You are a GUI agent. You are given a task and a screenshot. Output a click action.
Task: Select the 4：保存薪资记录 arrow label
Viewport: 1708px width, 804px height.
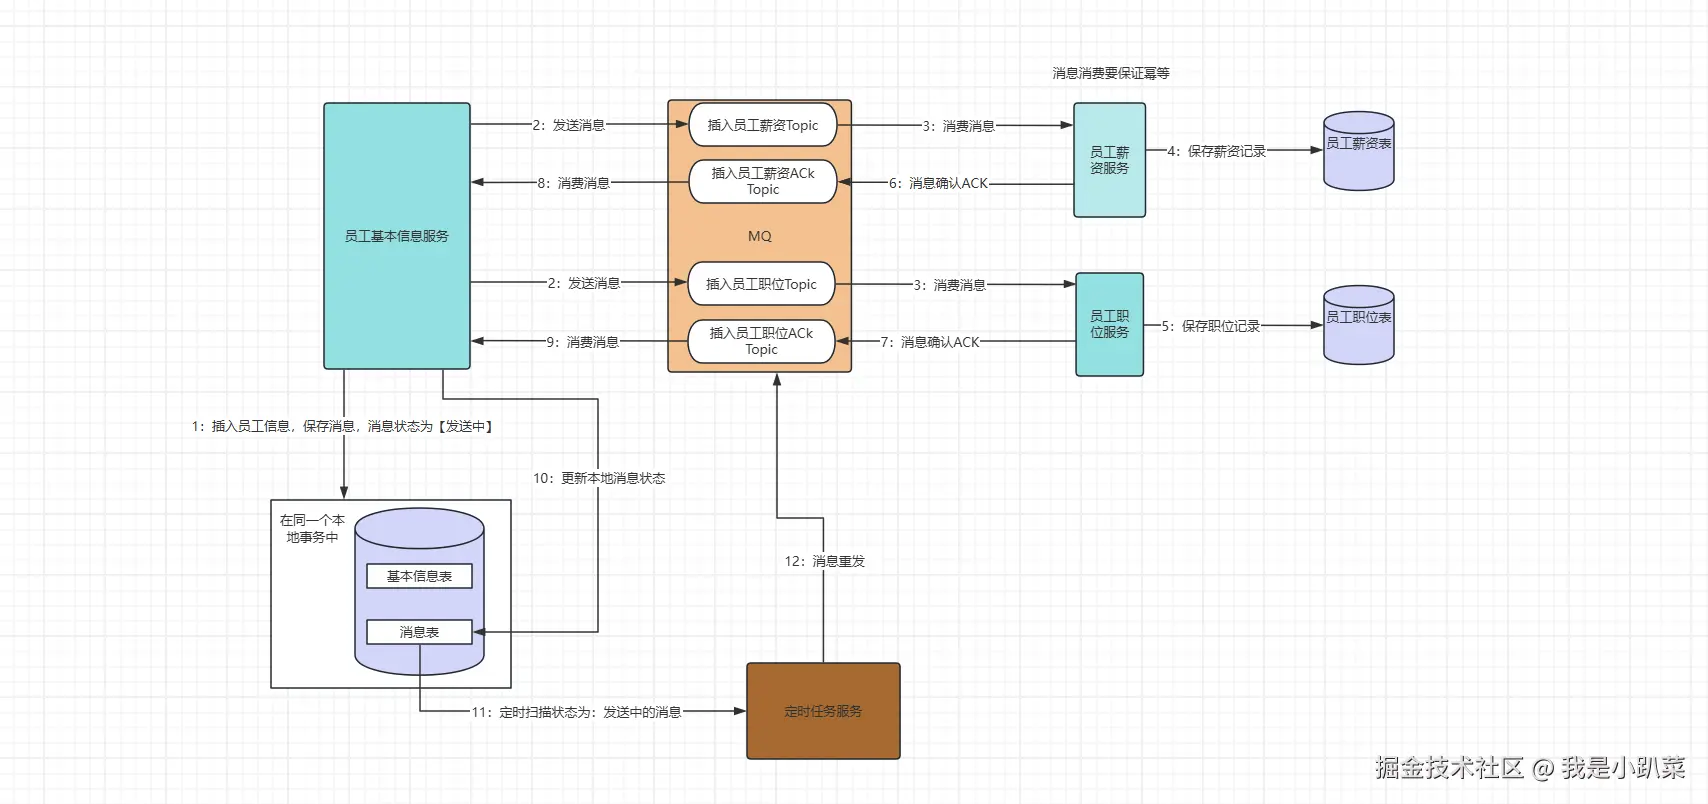click(1216, 151)
